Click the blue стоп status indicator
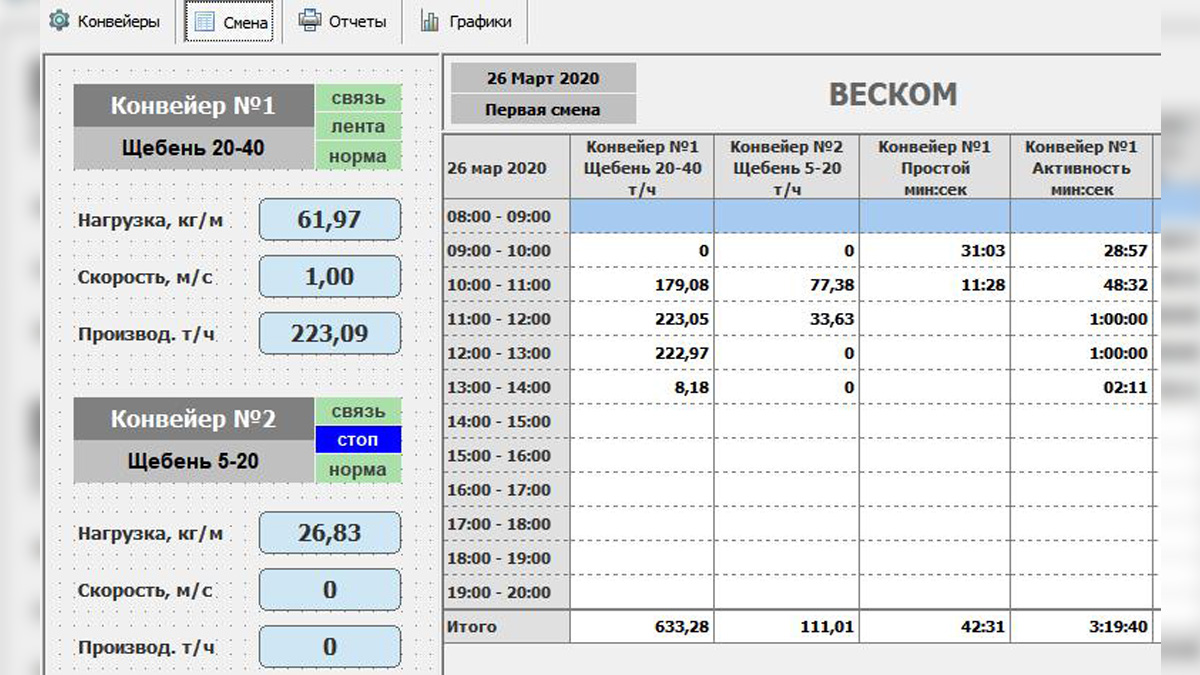Screen dimensions: 1200x675 tap(358, 440)
